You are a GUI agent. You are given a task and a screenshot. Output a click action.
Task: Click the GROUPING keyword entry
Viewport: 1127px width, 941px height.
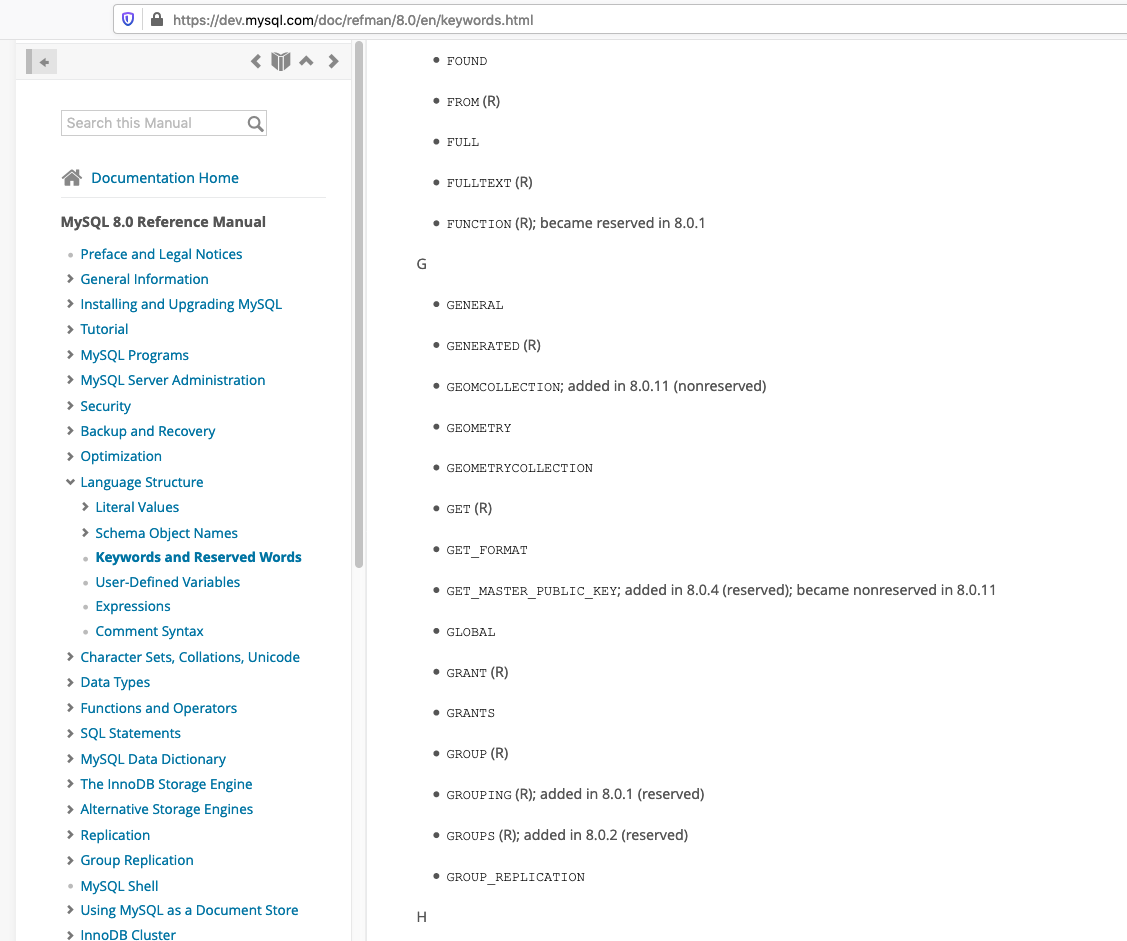pos(479,795)
